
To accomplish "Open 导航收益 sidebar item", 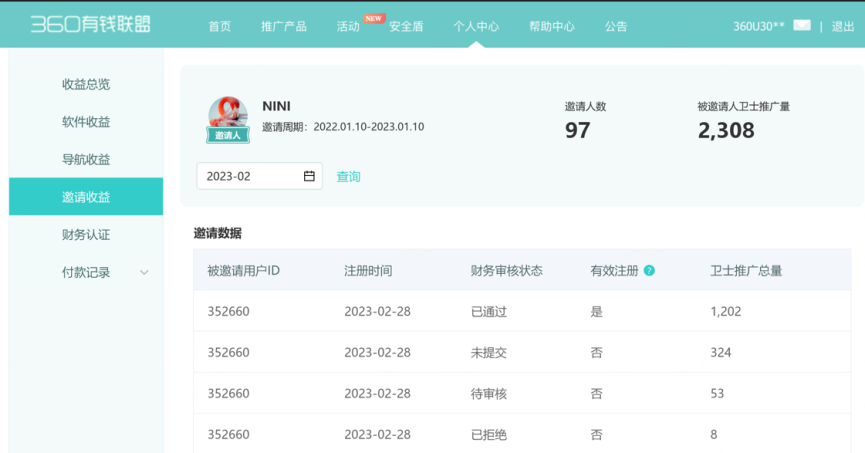I will [86, 159].
